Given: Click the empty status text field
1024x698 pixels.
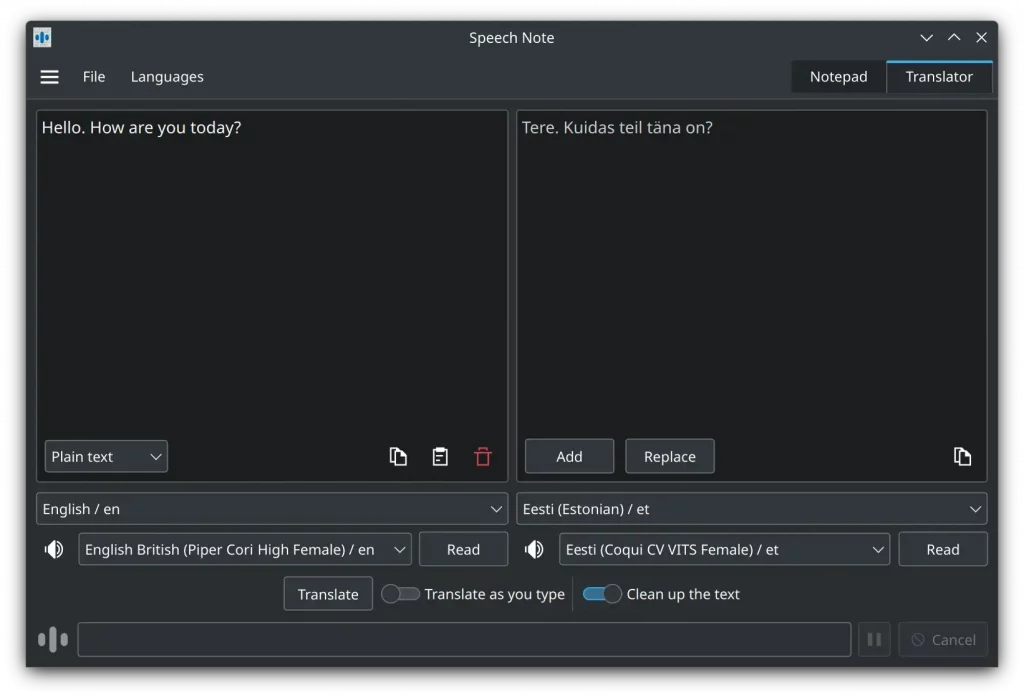Looking at the screenshot, I should pyautogui.click(x=464, y=639).
